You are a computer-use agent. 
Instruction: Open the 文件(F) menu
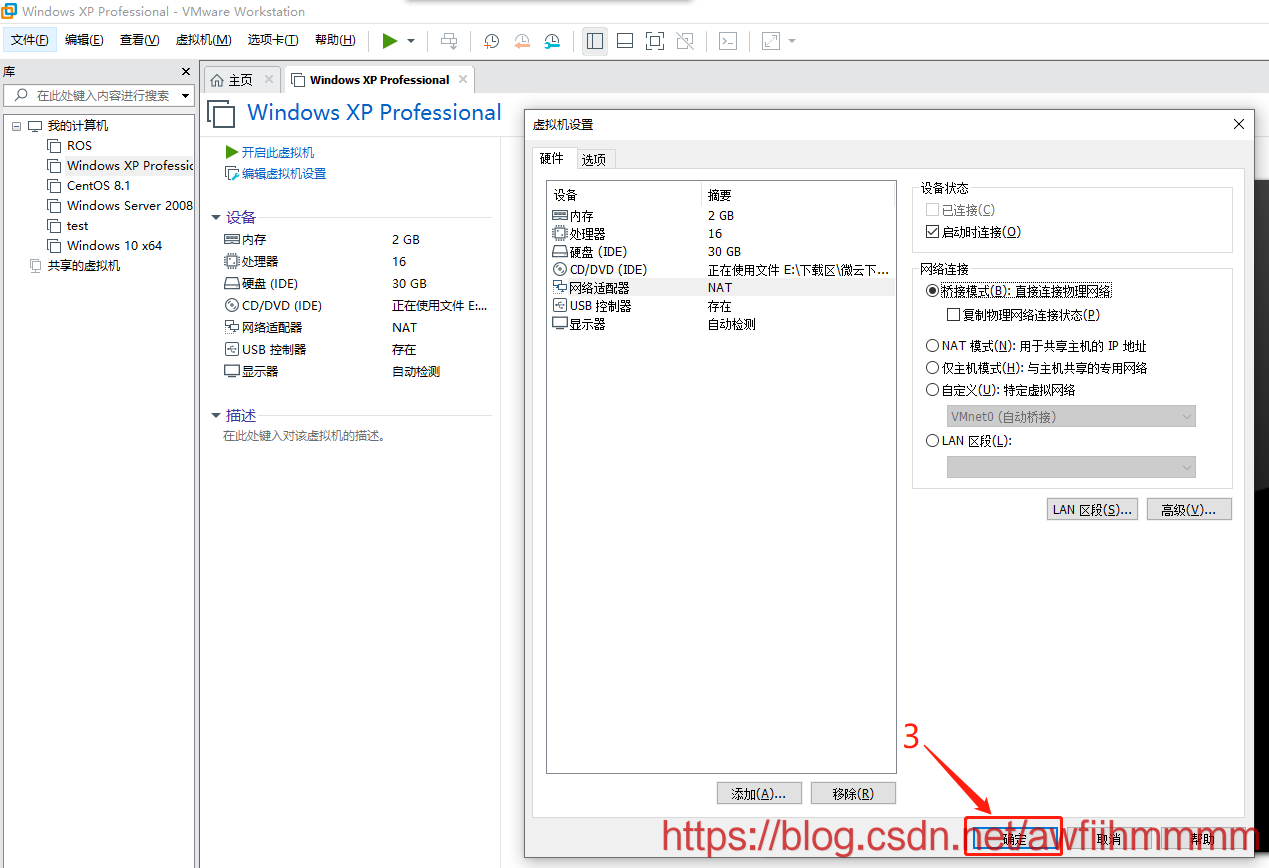pos(30,40)
